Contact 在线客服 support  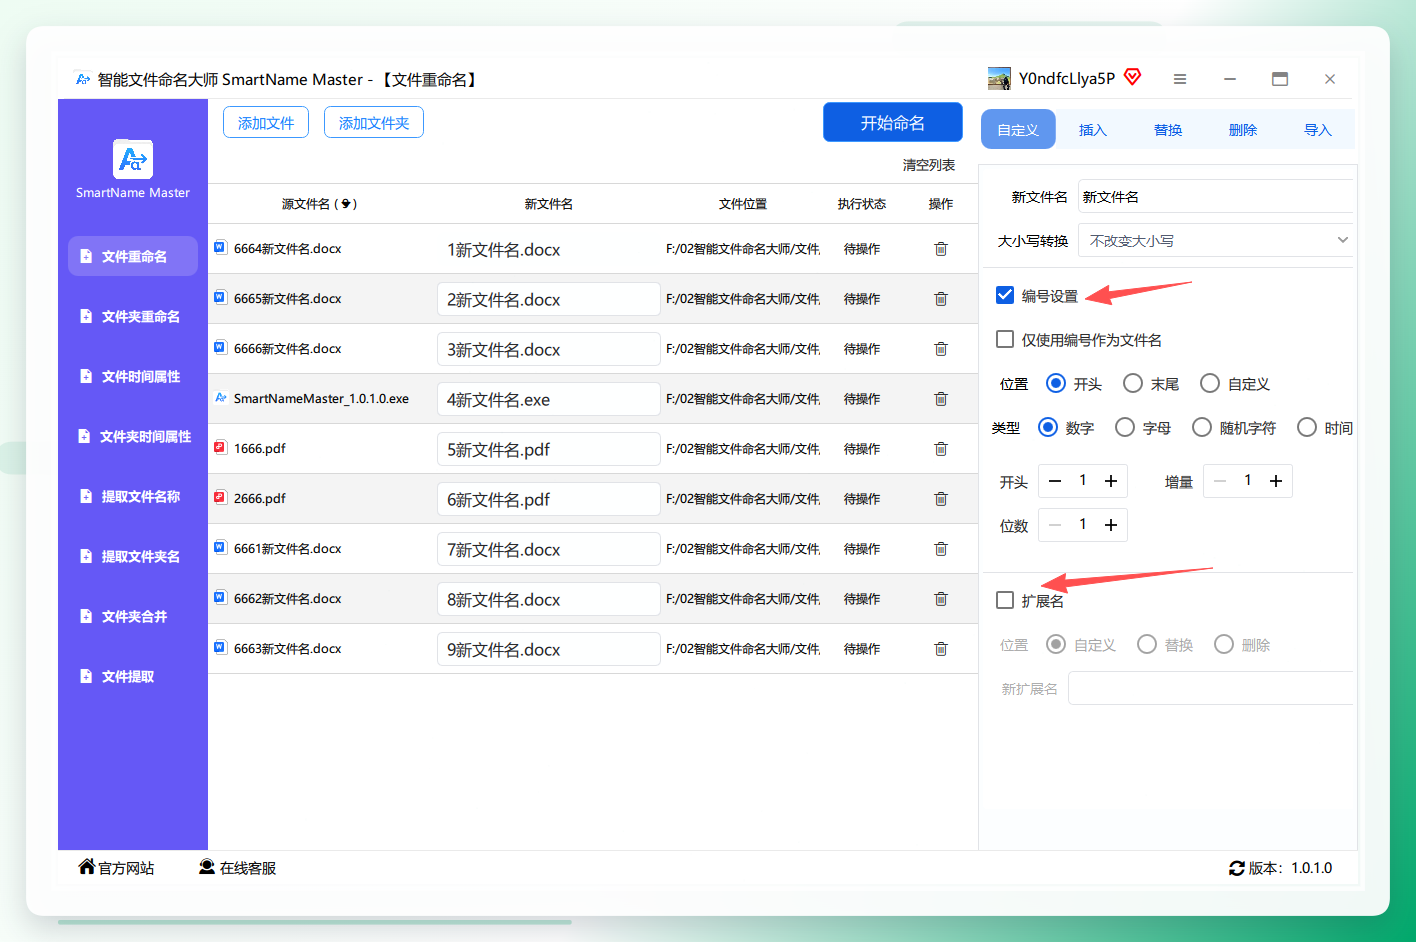(x=238, y=867)
